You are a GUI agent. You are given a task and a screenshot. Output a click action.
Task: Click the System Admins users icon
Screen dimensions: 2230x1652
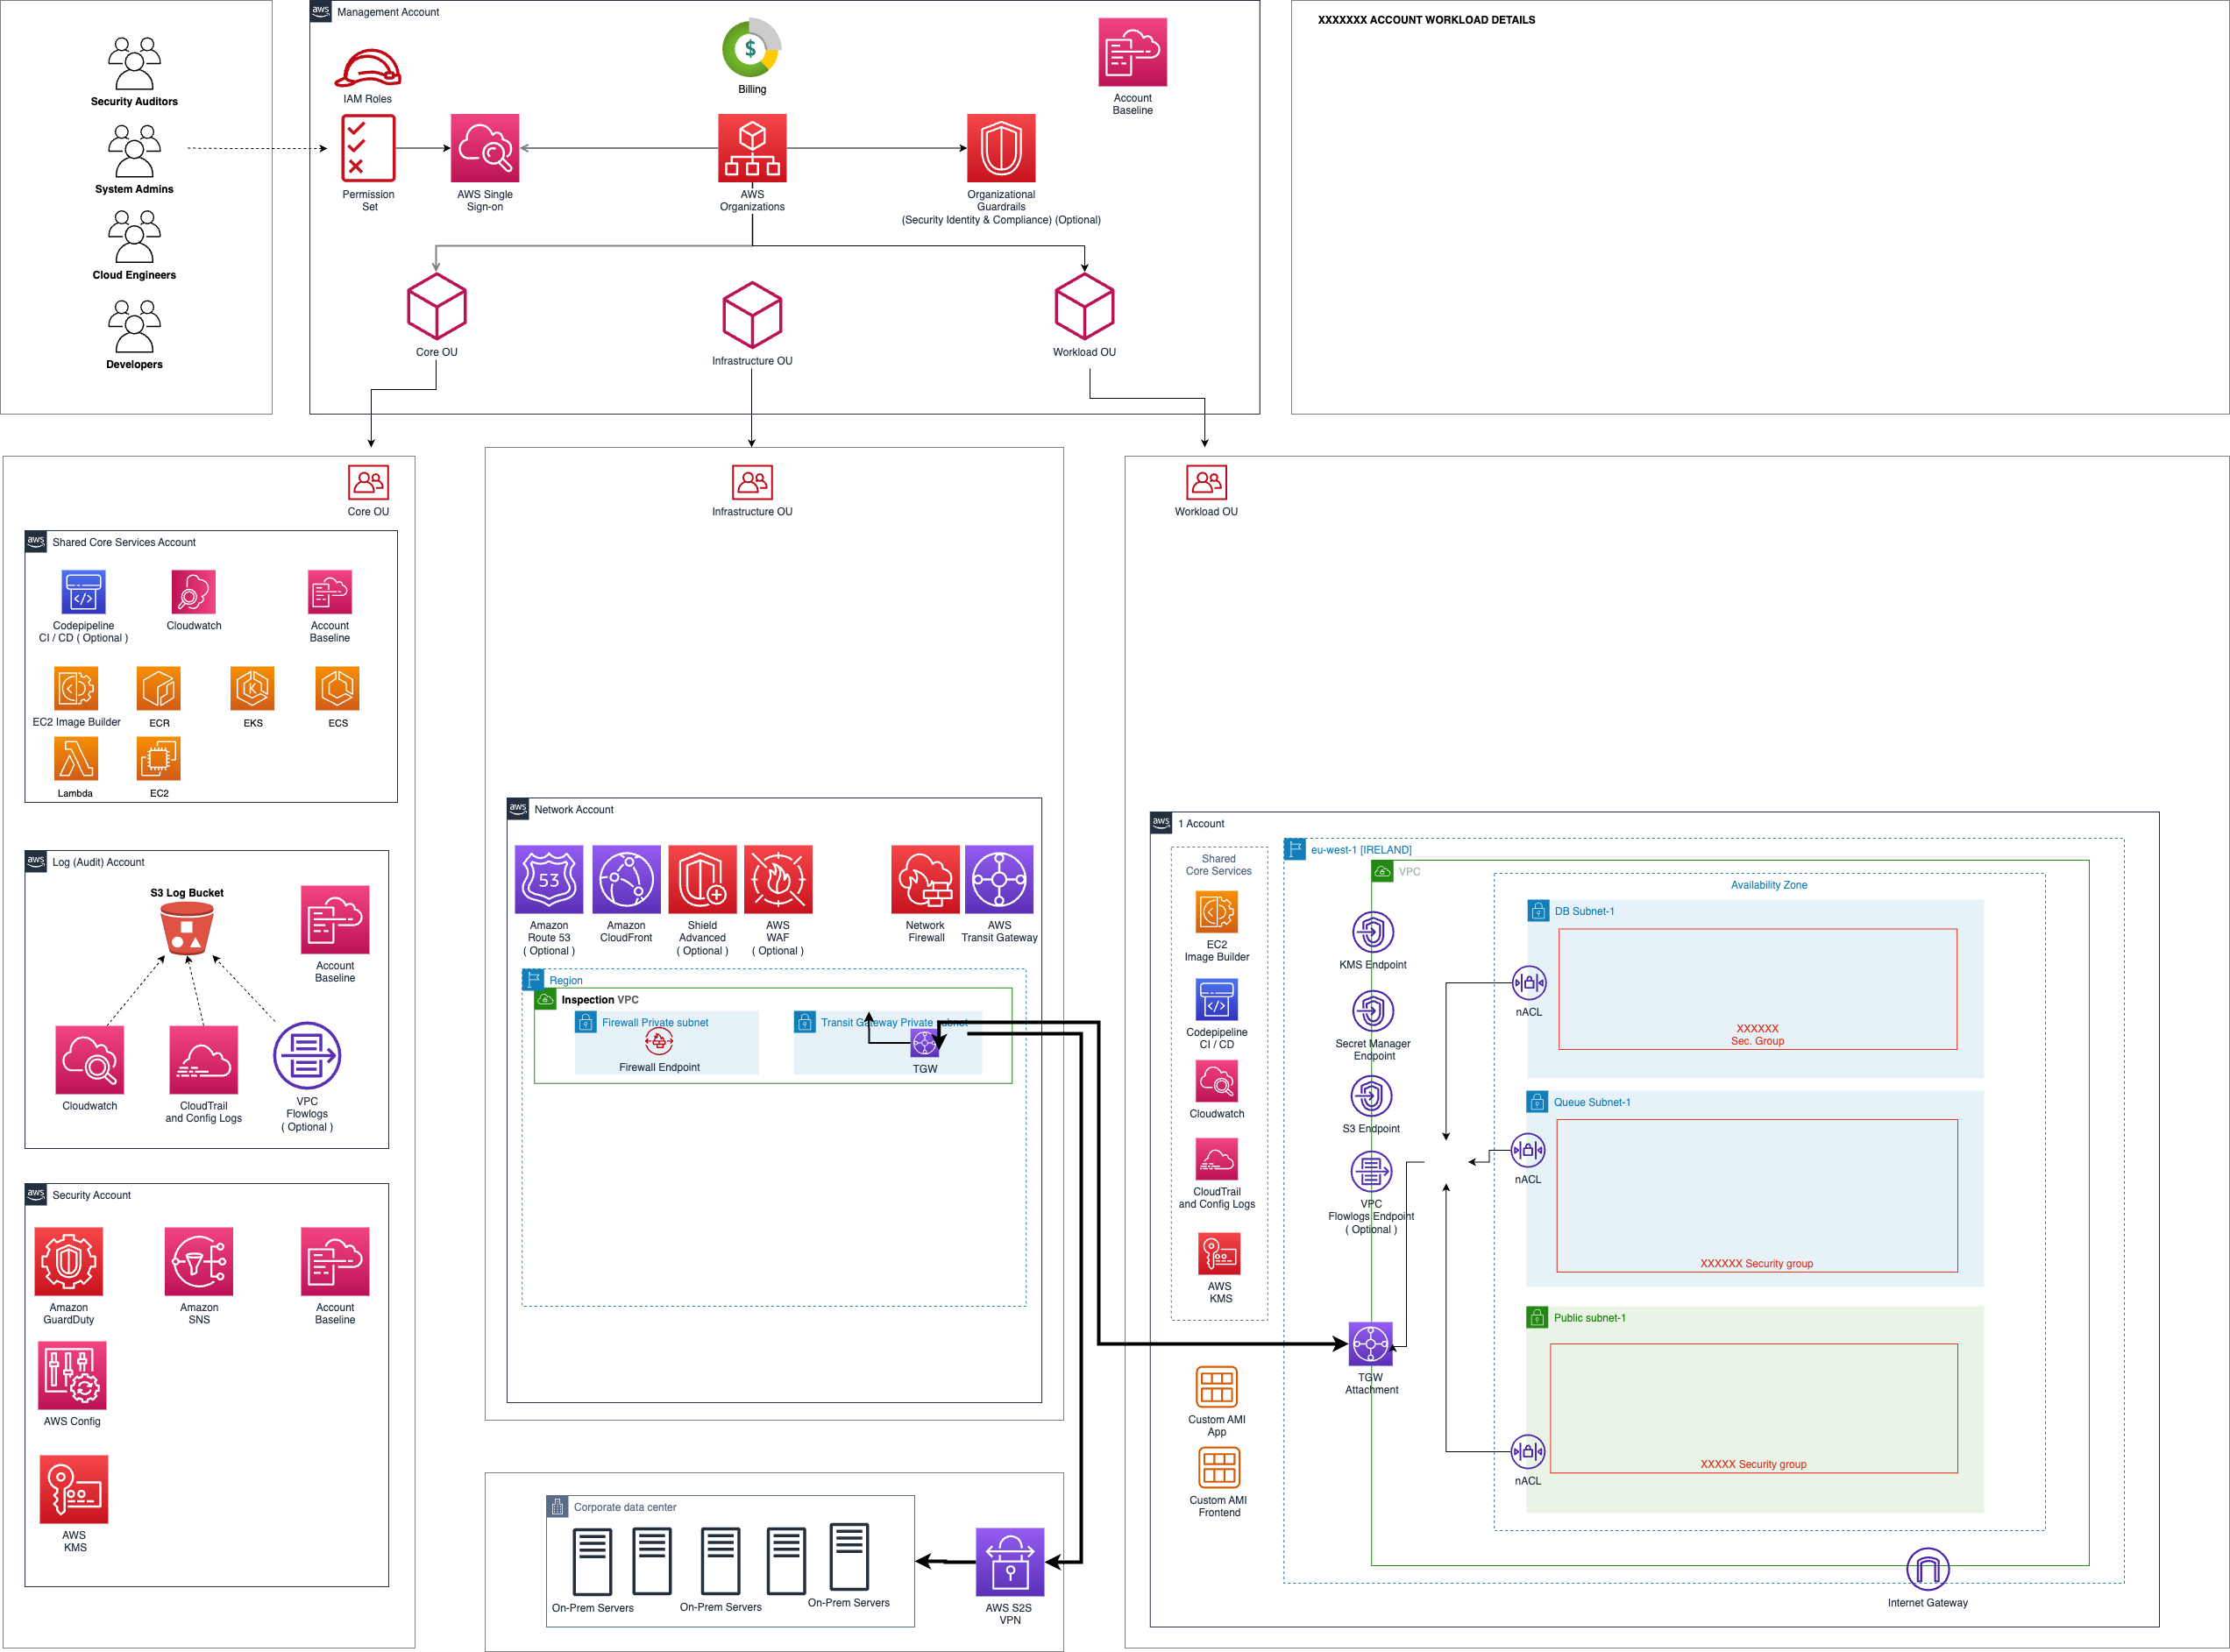click(134, 152)
